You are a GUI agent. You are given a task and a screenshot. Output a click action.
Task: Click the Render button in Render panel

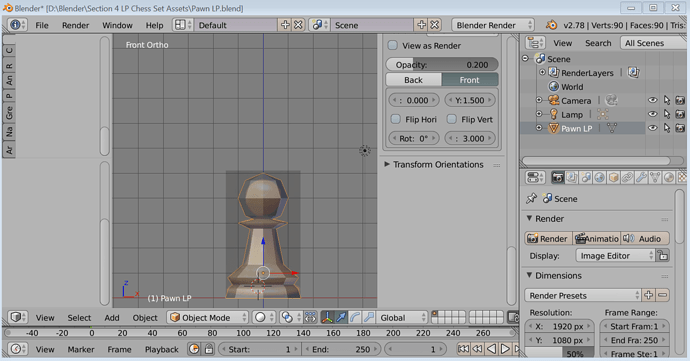548,238
